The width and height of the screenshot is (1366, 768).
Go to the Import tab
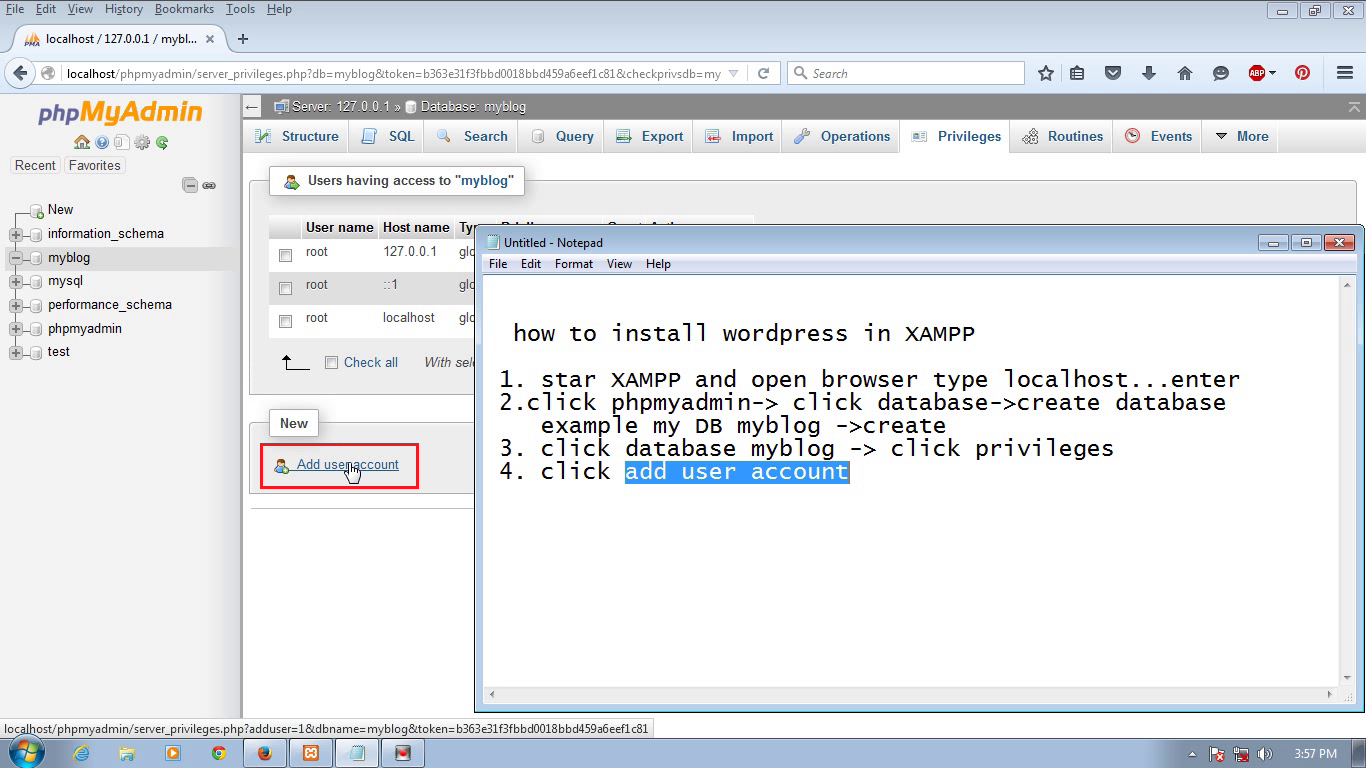click(739, 136)
